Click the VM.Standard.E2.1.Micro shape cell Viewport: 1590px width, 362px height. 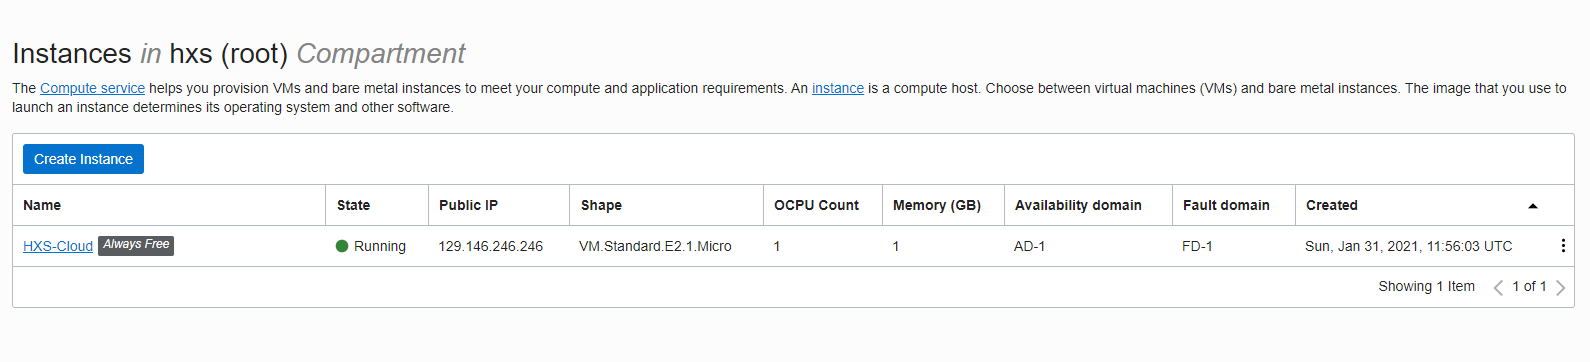click(655, 246)
